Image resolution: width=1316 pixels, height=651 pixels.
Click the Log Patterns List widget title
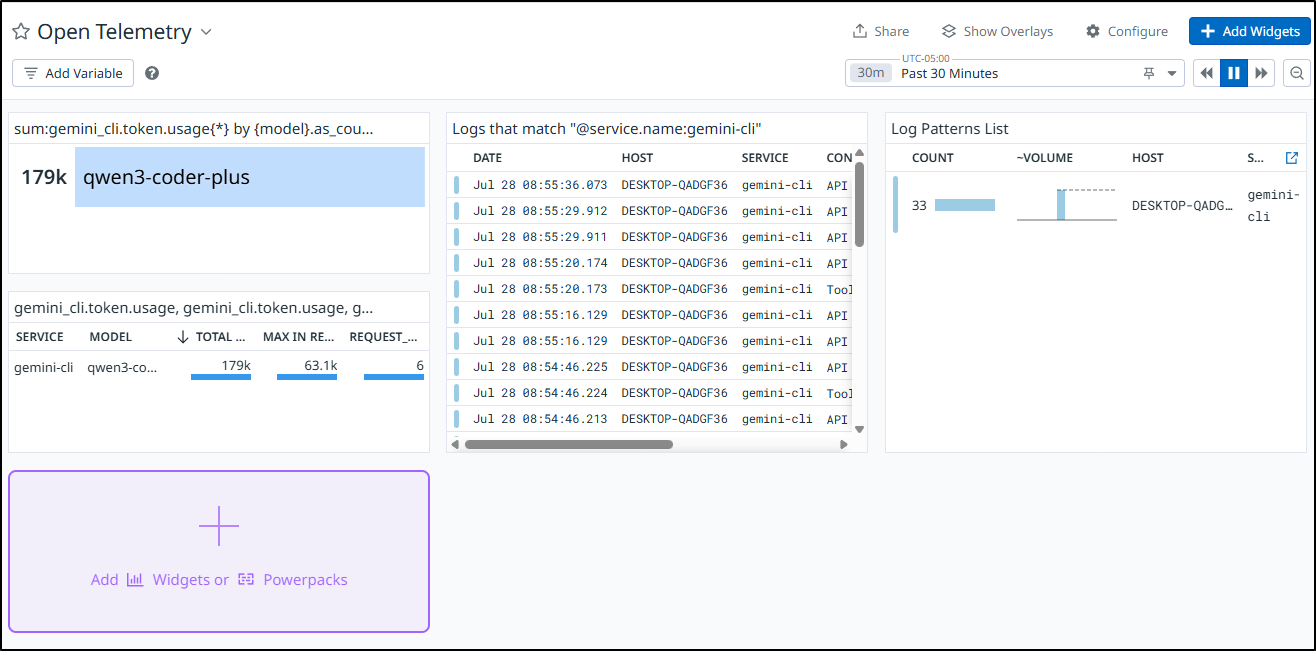(950, 128)
